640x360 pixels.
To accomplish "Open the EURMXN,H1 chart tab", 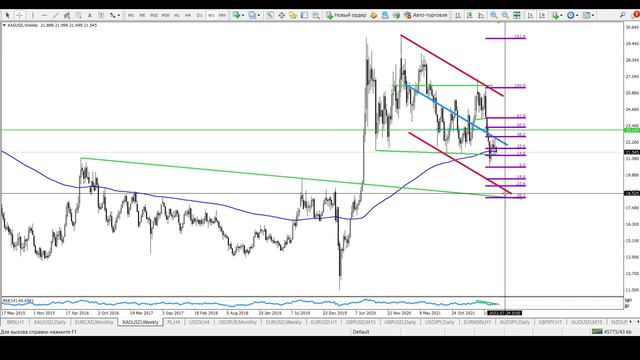I will click(477, 322).
